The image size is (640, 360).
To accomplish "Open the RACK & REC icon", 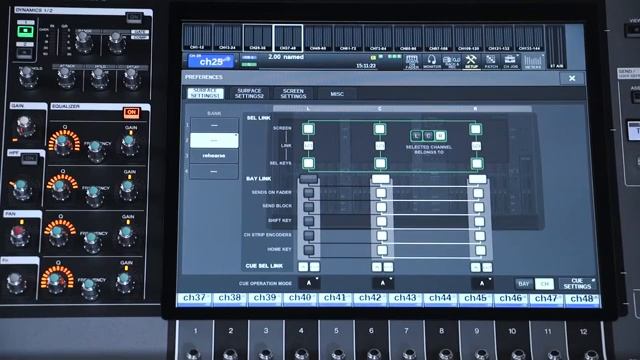I will point(451,62).
